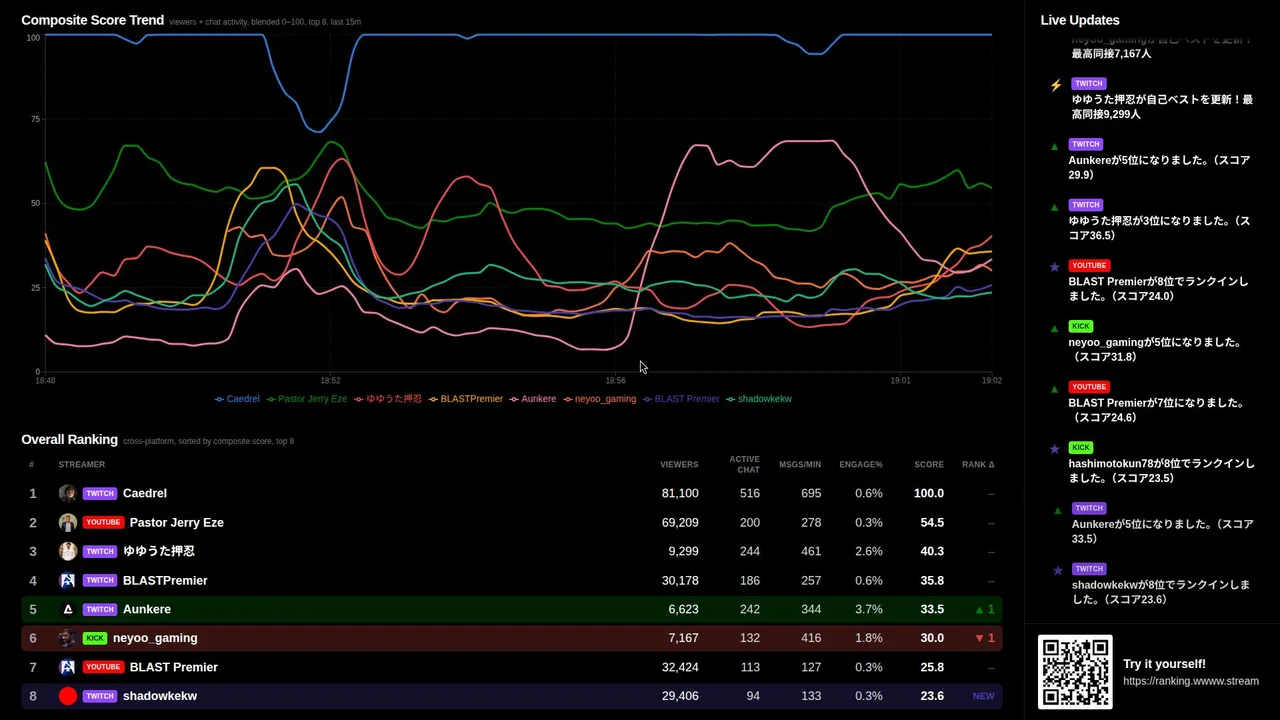This screenshot has width=1280, height=720.
Task: Toggle the BLASTPremier legend entry
Action: click(465, 399)
